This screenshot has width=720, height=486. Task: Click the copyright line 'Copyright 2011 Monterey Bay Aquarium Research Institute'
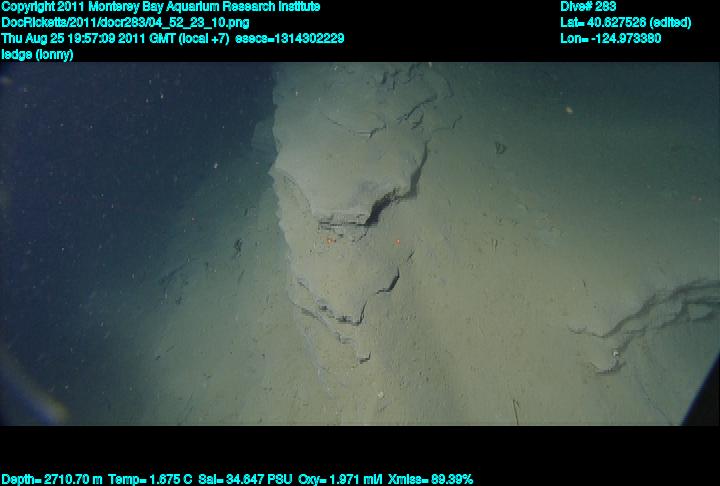coord(161,7)
